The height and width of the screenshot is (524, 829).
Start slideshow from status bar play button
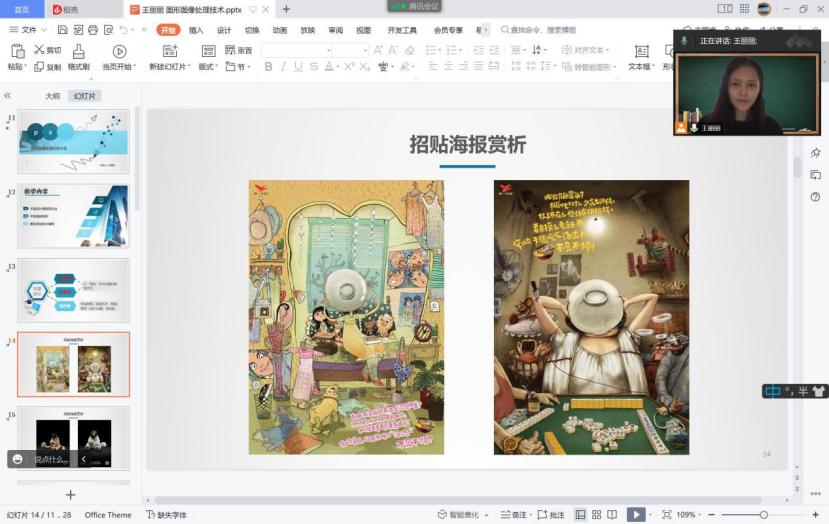pos(635,514)
